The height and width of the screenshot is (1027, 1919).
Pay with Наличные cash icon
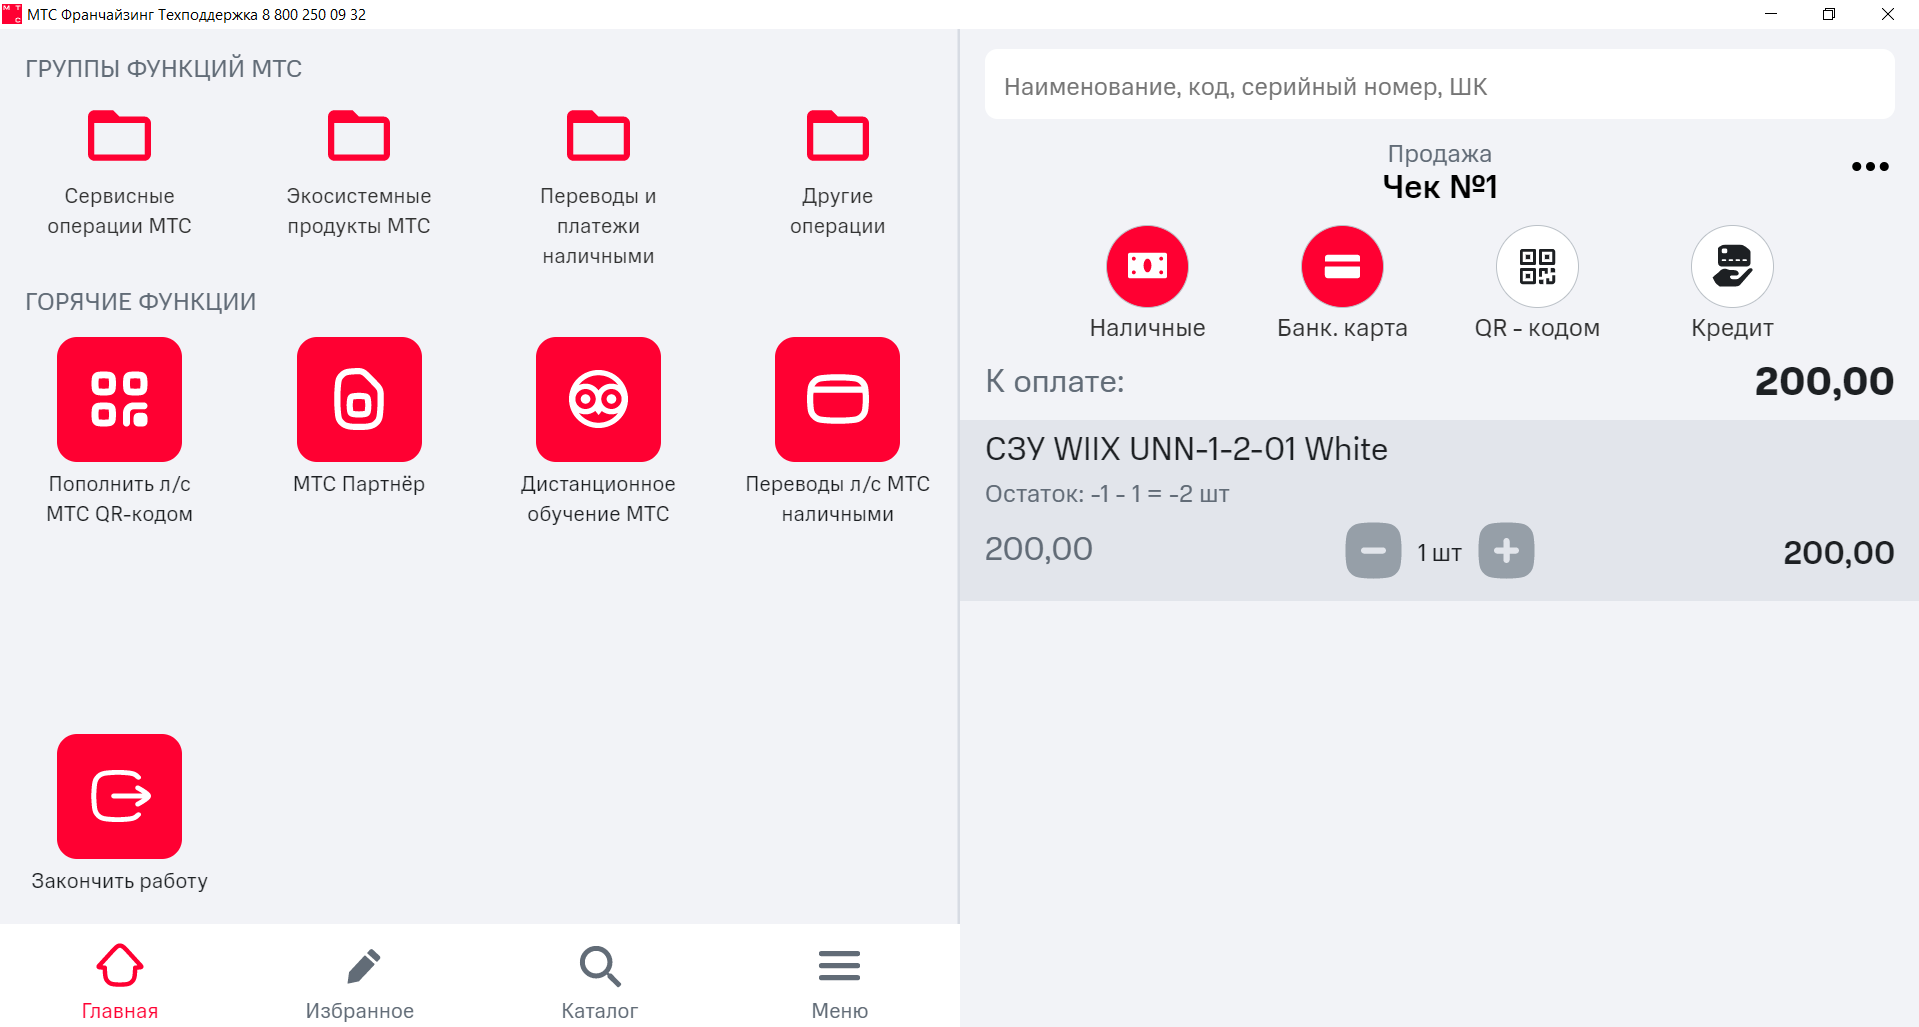point(1147,266)
